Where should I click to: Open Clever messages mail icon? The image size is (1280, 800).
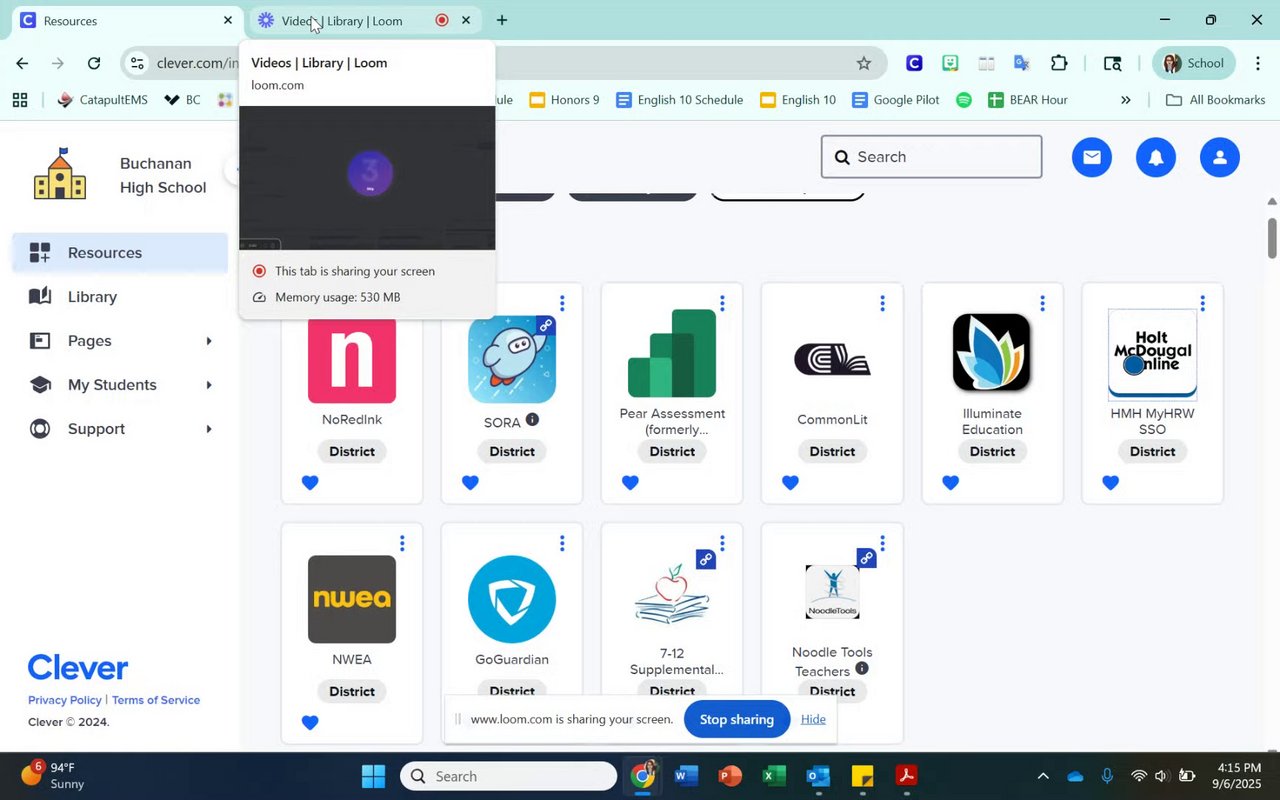[1092, 157]
